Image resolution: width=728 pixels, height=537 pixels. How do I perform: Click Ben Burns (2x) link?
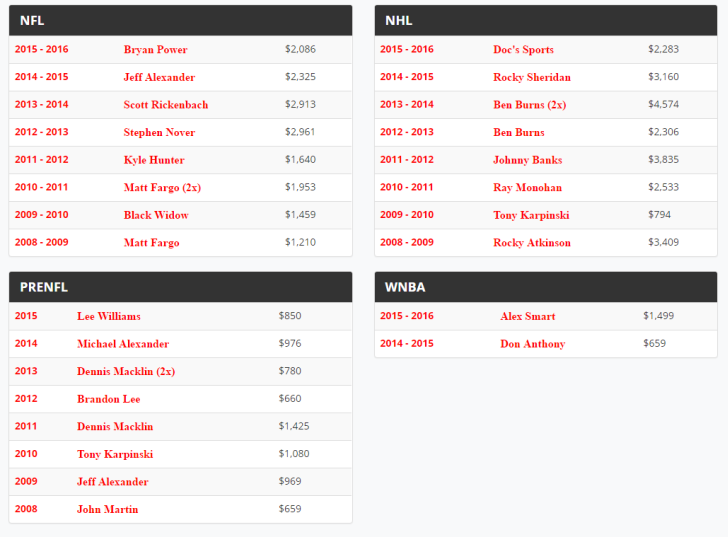[x=529, y=104]
